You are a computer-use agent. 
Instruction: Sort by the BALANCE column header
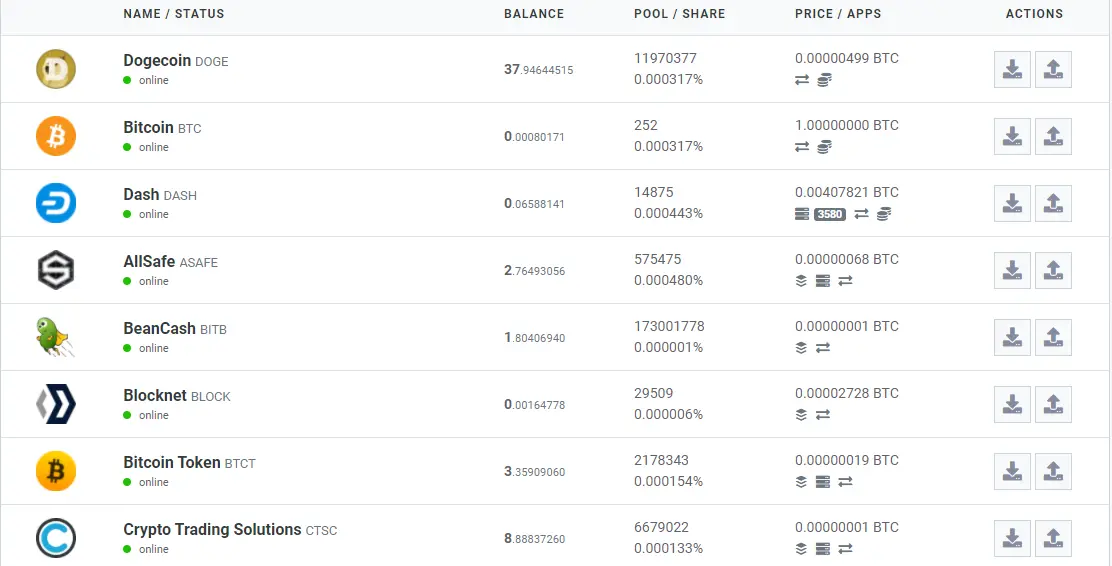(x=534, y=13)
